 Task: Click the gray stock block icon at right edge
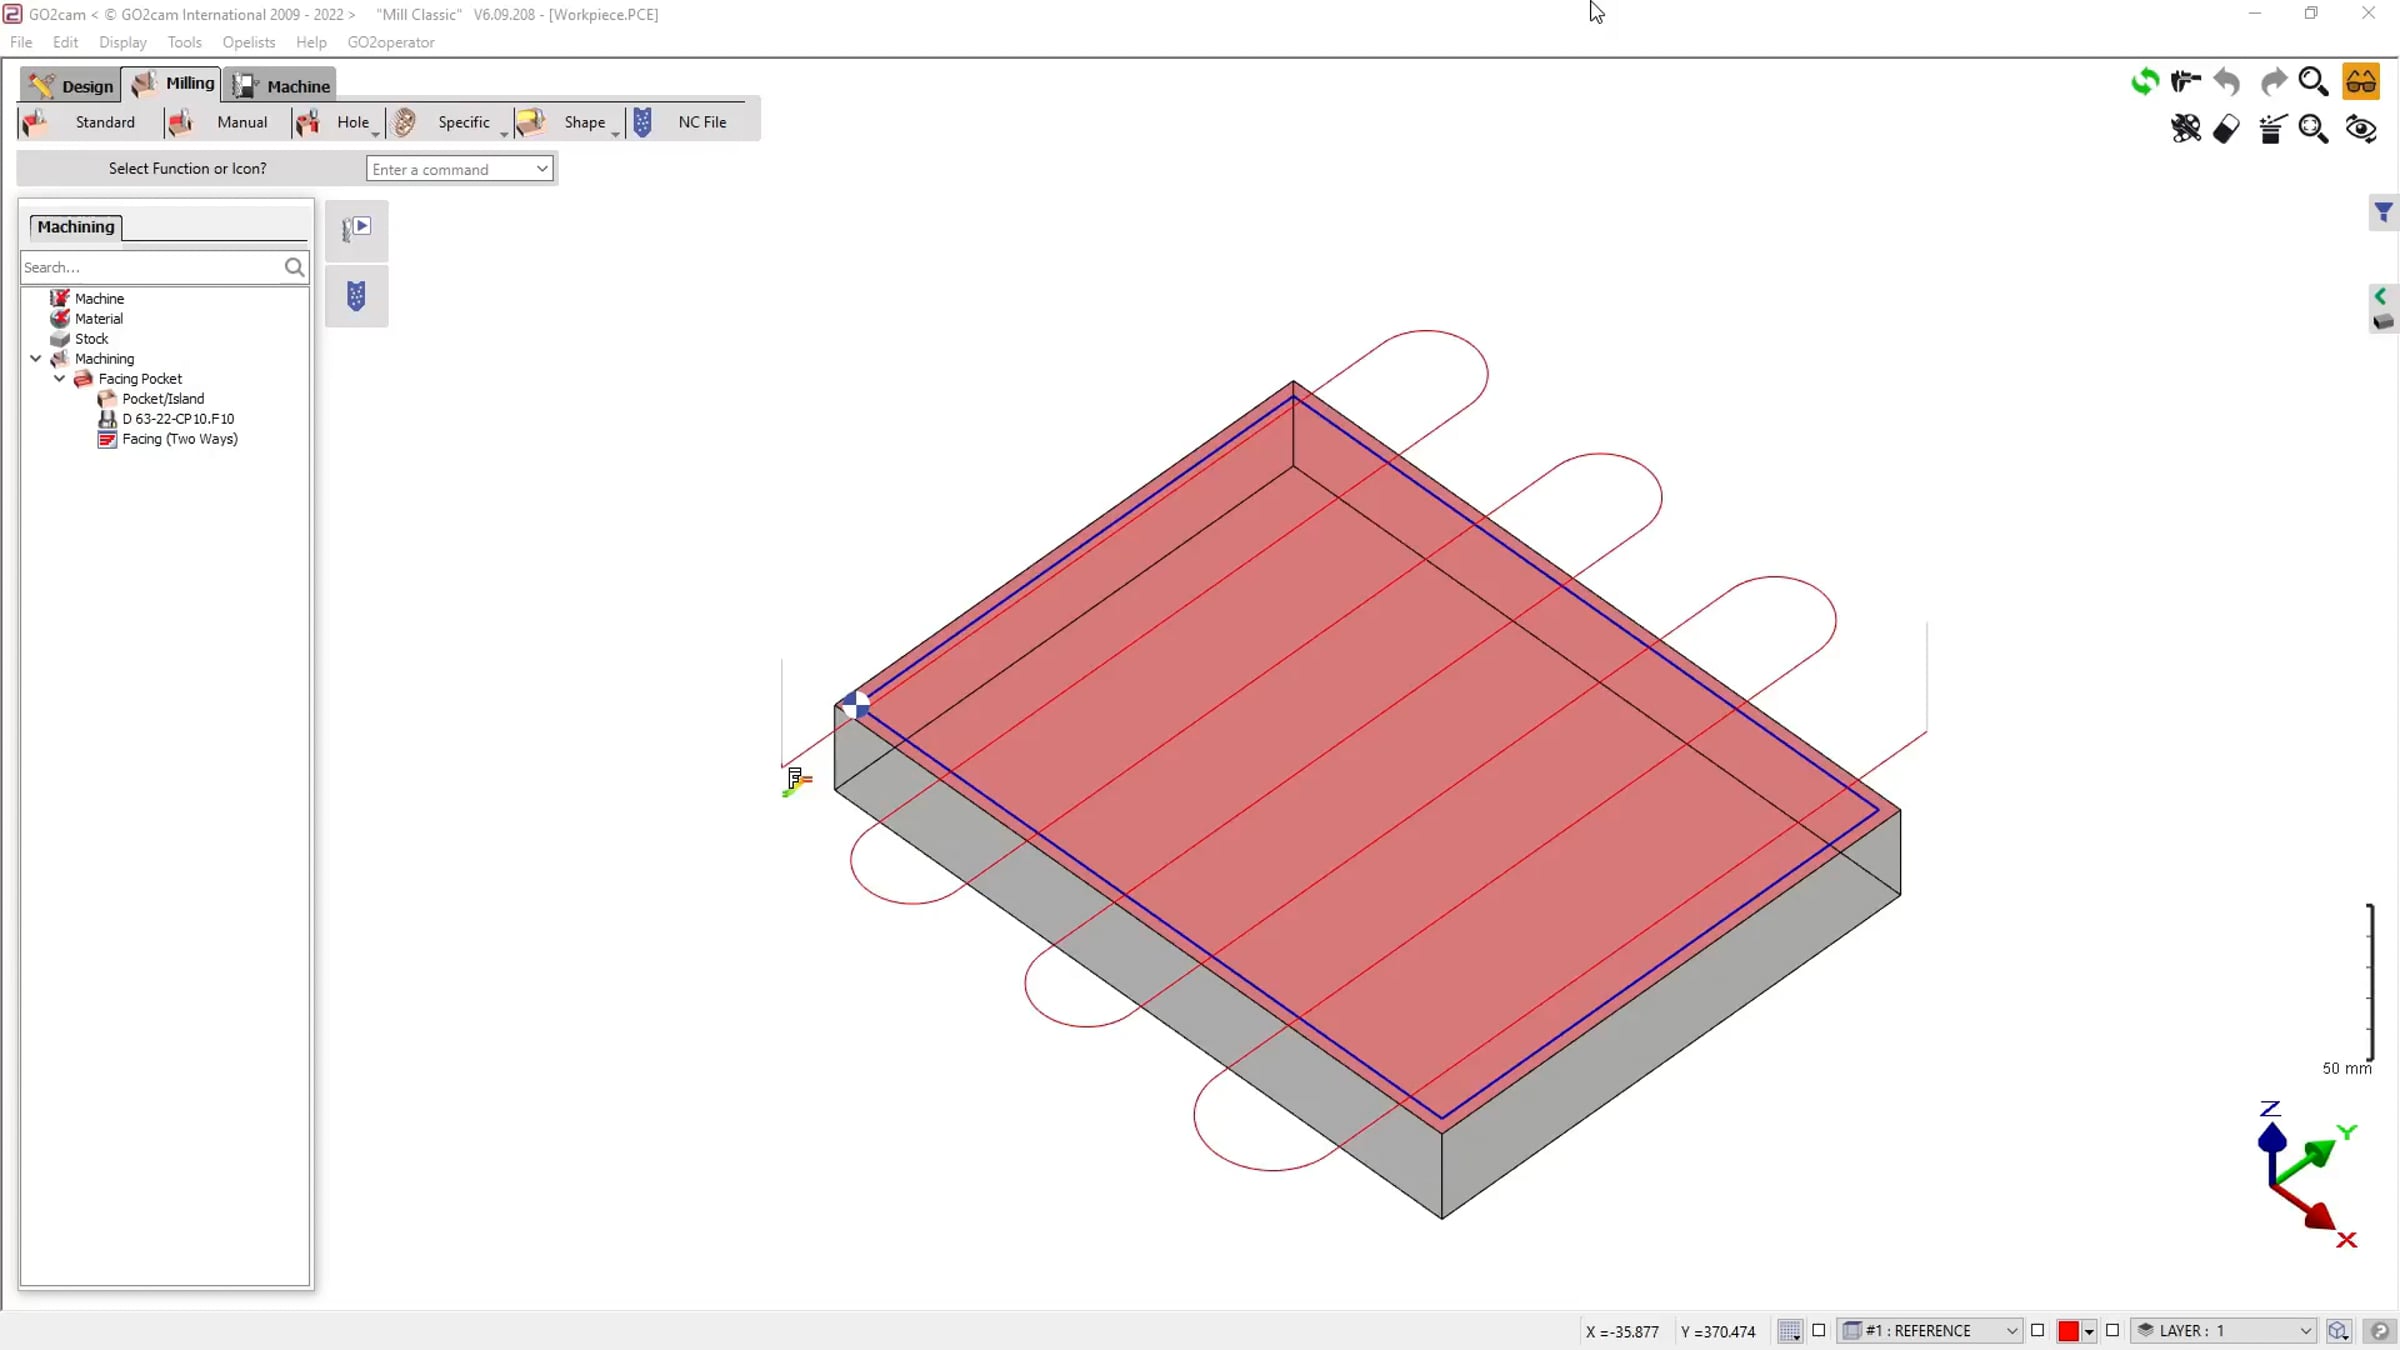(2383, 321)
